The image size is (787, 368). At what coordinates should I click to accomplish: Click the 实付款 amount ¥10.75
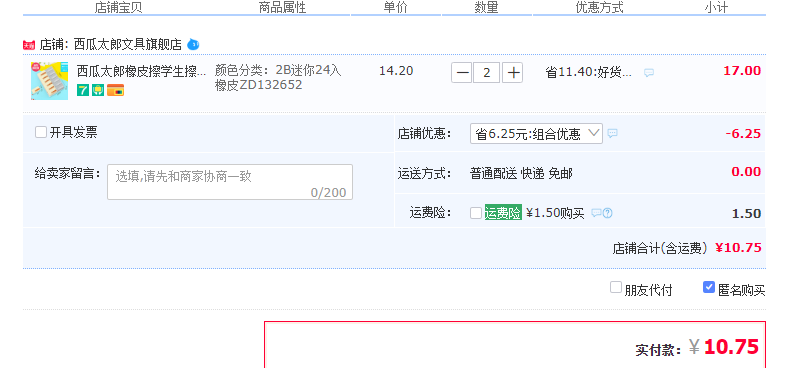(723, 346)
